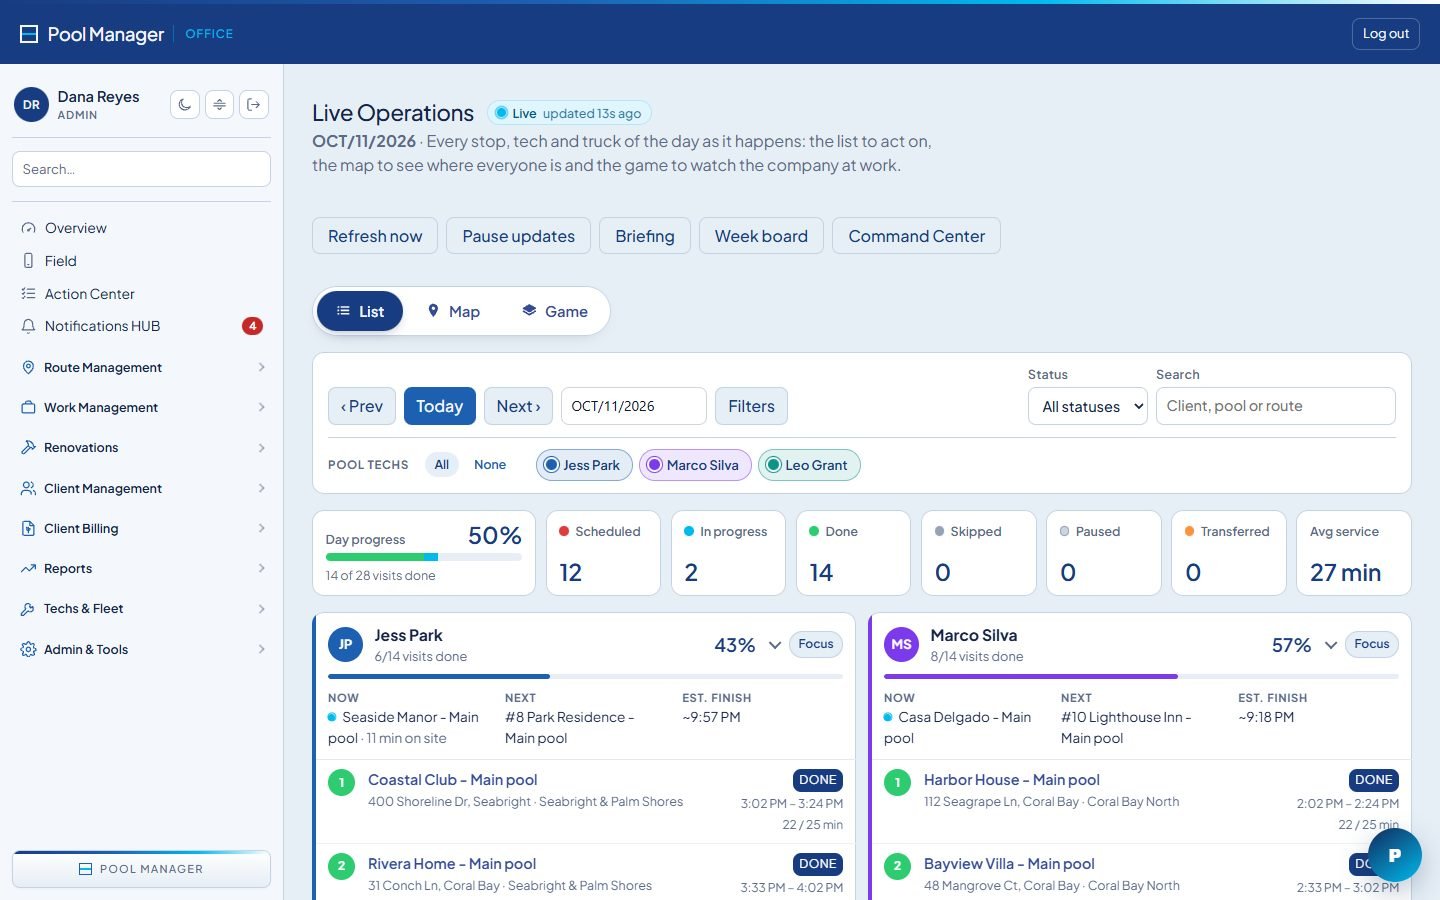Open Notifications HUB bell icon
The width and height of the screenshot is (1440, 900).
(28, 326)
